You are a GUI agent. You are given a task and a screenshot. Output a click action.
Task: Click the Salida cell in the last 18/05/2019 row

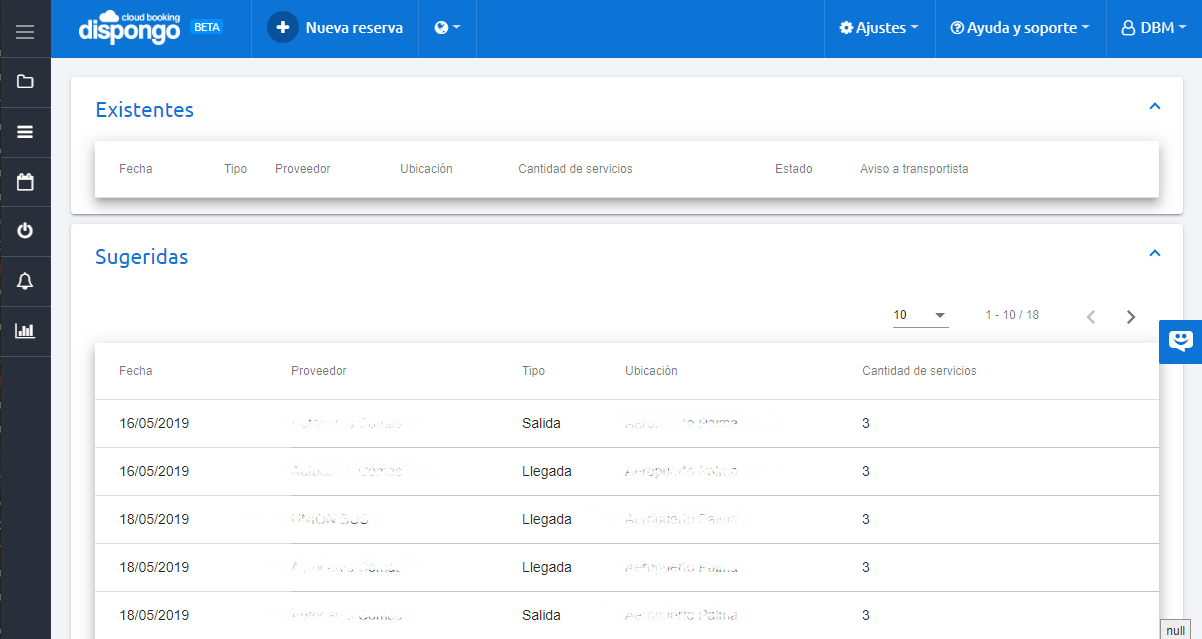[541, 615]
